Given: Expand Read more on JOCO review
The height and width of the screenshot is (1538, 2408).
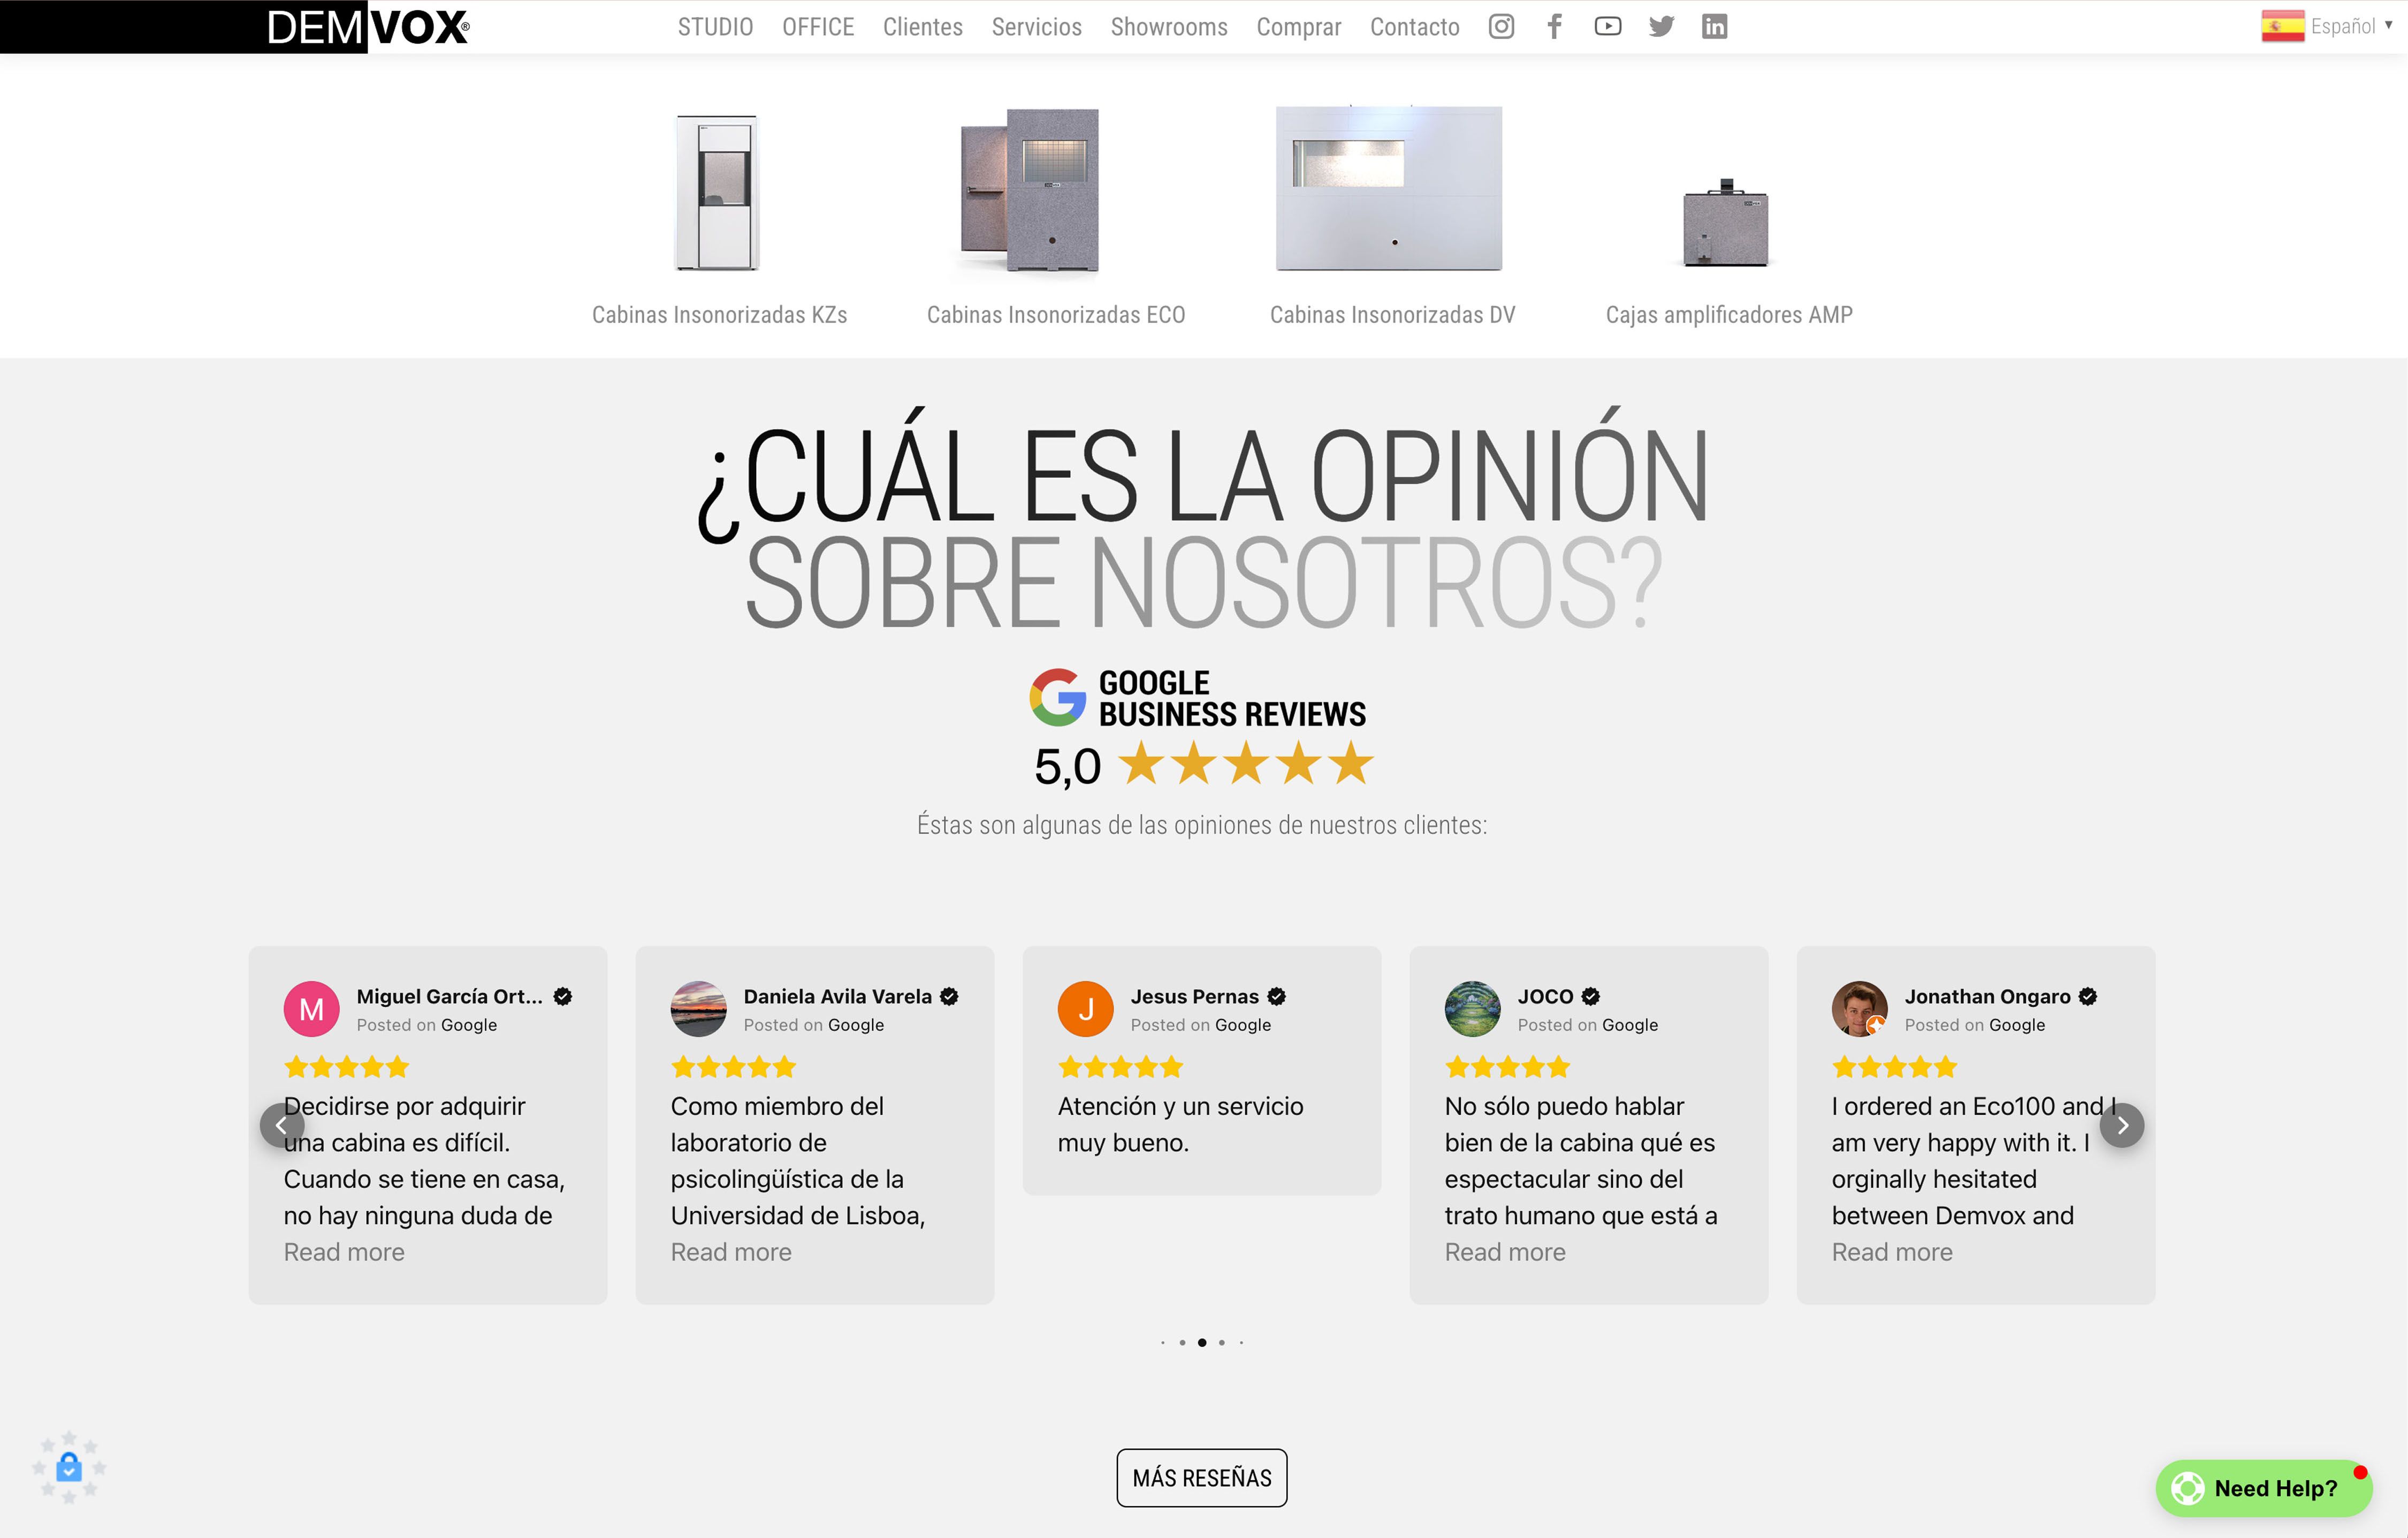Looking at the screenshot, I should tap(1504, 1252).
